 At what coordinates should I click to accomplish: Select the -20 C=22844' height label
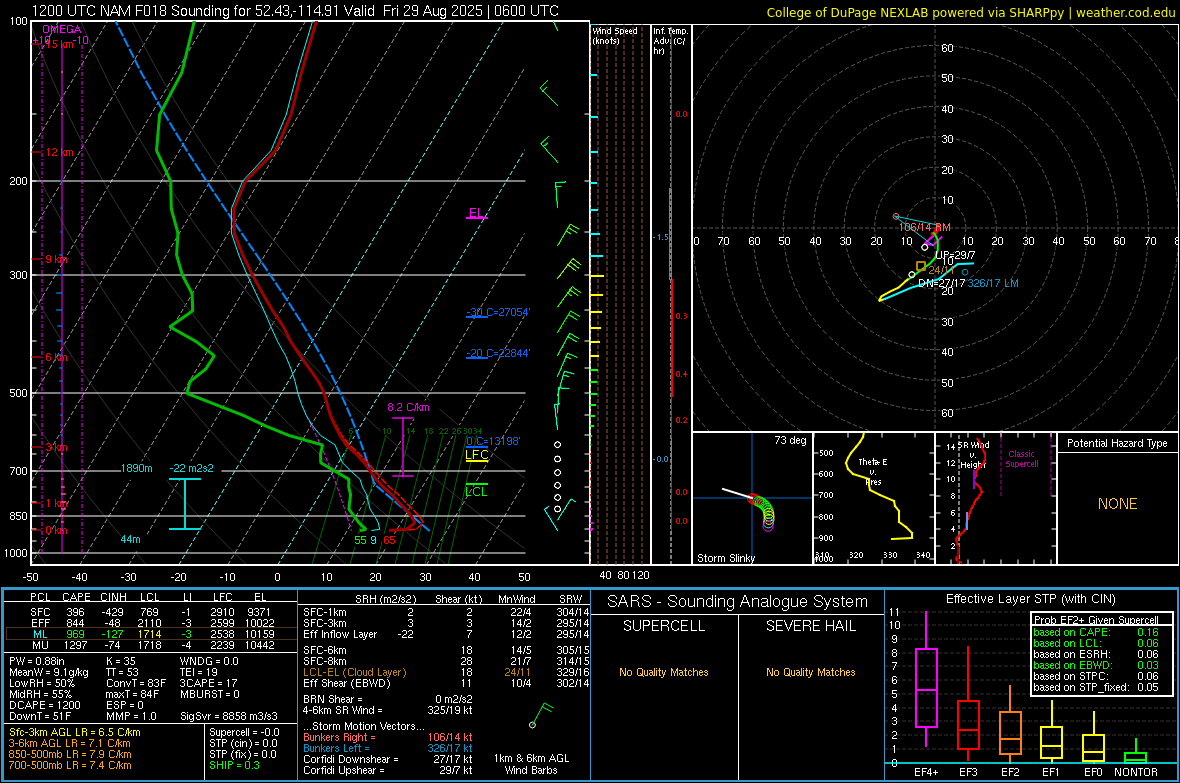point(498,353)
